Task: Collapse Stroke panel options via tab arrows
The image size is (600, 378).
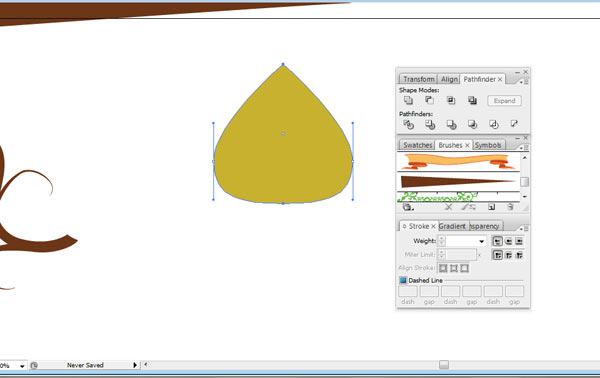Action: [404, 226]
